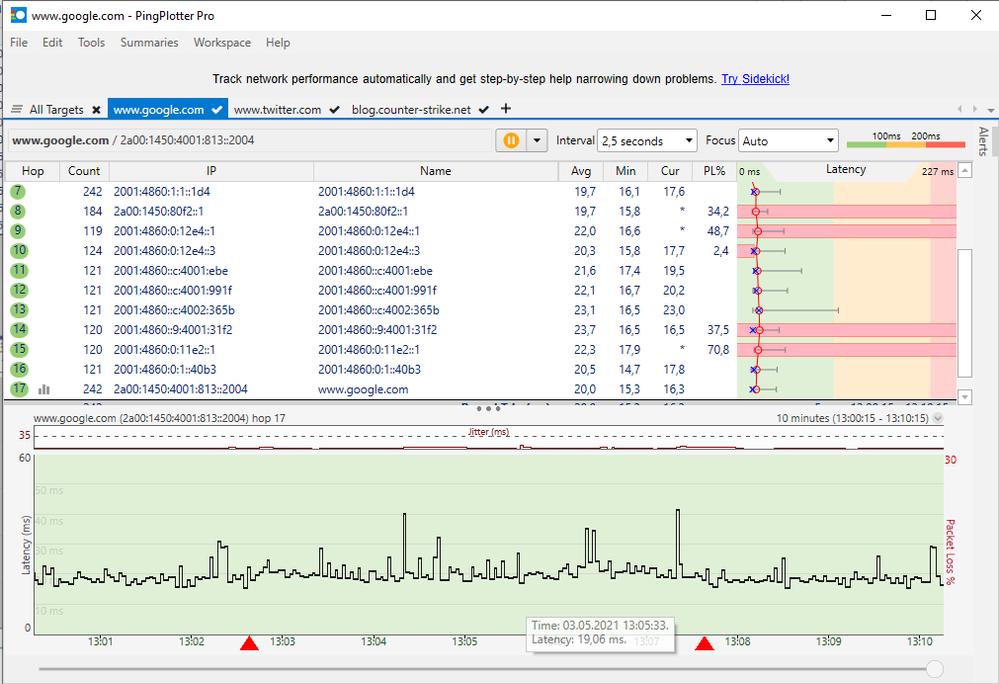
Task: Open dropdown arrow next to pause button
Action: point(537,140)
